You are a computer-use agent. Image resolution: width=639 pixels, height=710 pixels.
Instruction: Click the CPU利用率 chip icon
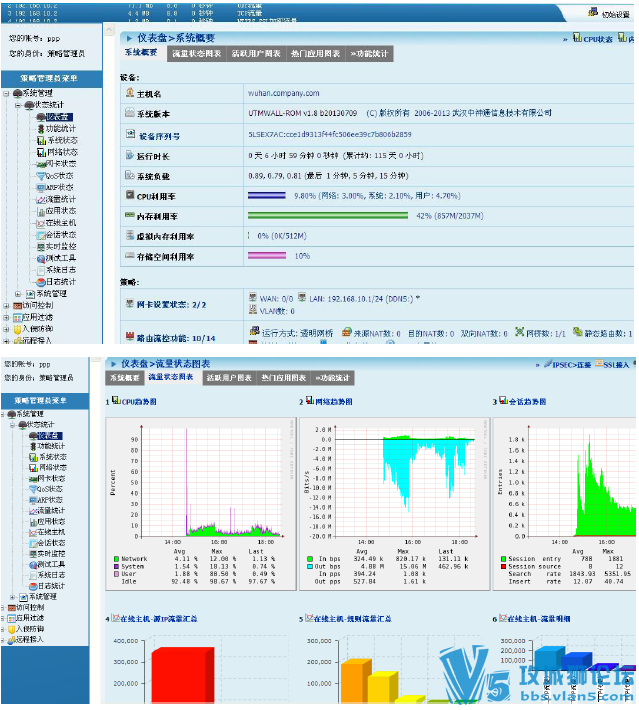[130, 195]
